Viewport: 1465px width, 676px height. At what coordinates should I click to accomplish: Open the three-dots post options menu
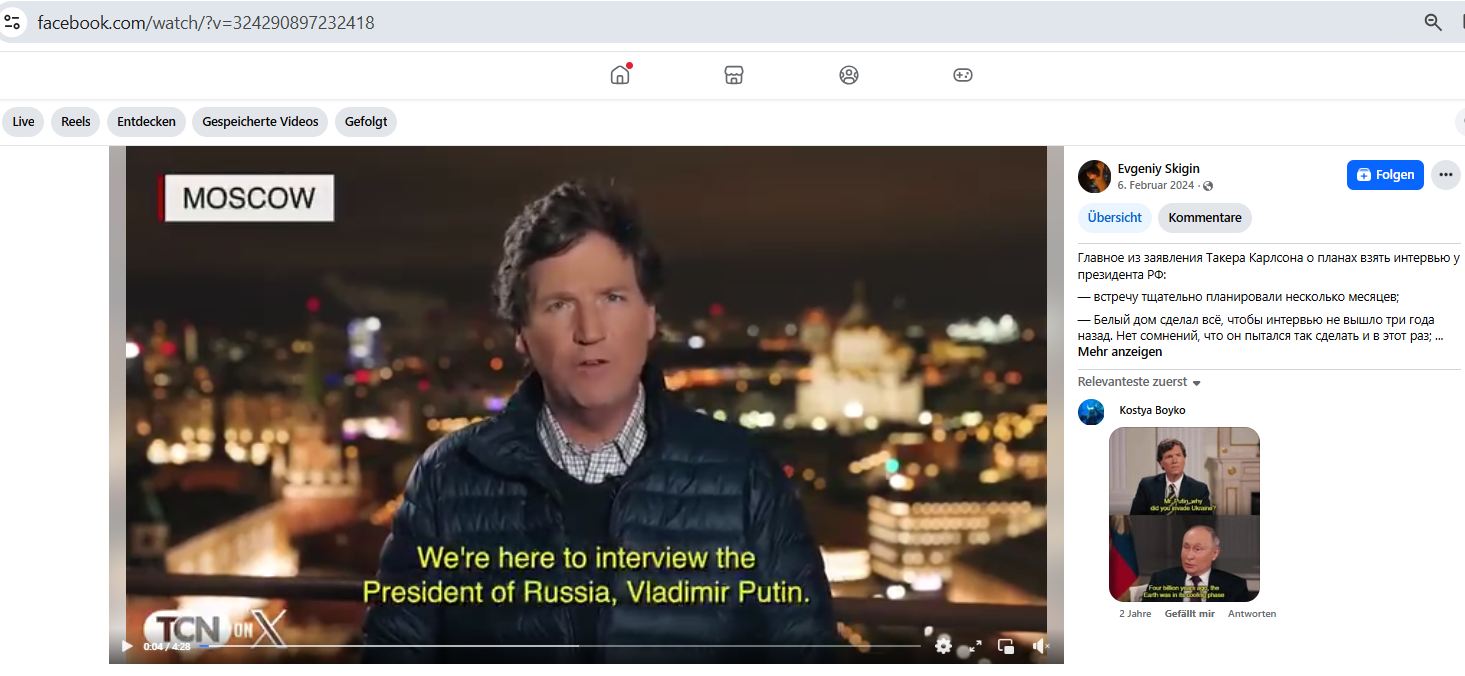[x=1445, y=174]
